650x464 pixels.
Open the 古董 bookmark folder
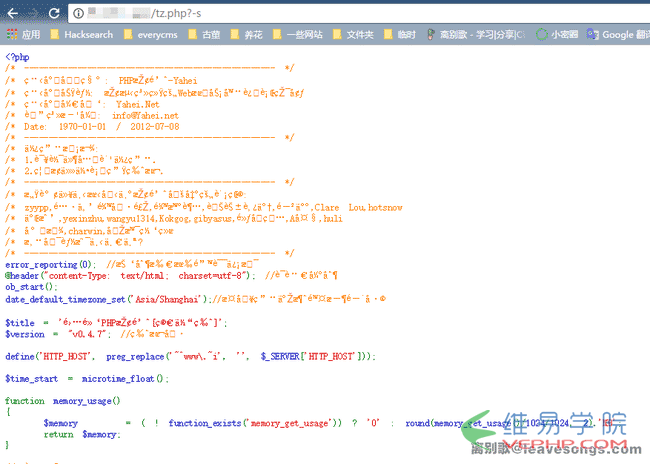click(204, 34)
